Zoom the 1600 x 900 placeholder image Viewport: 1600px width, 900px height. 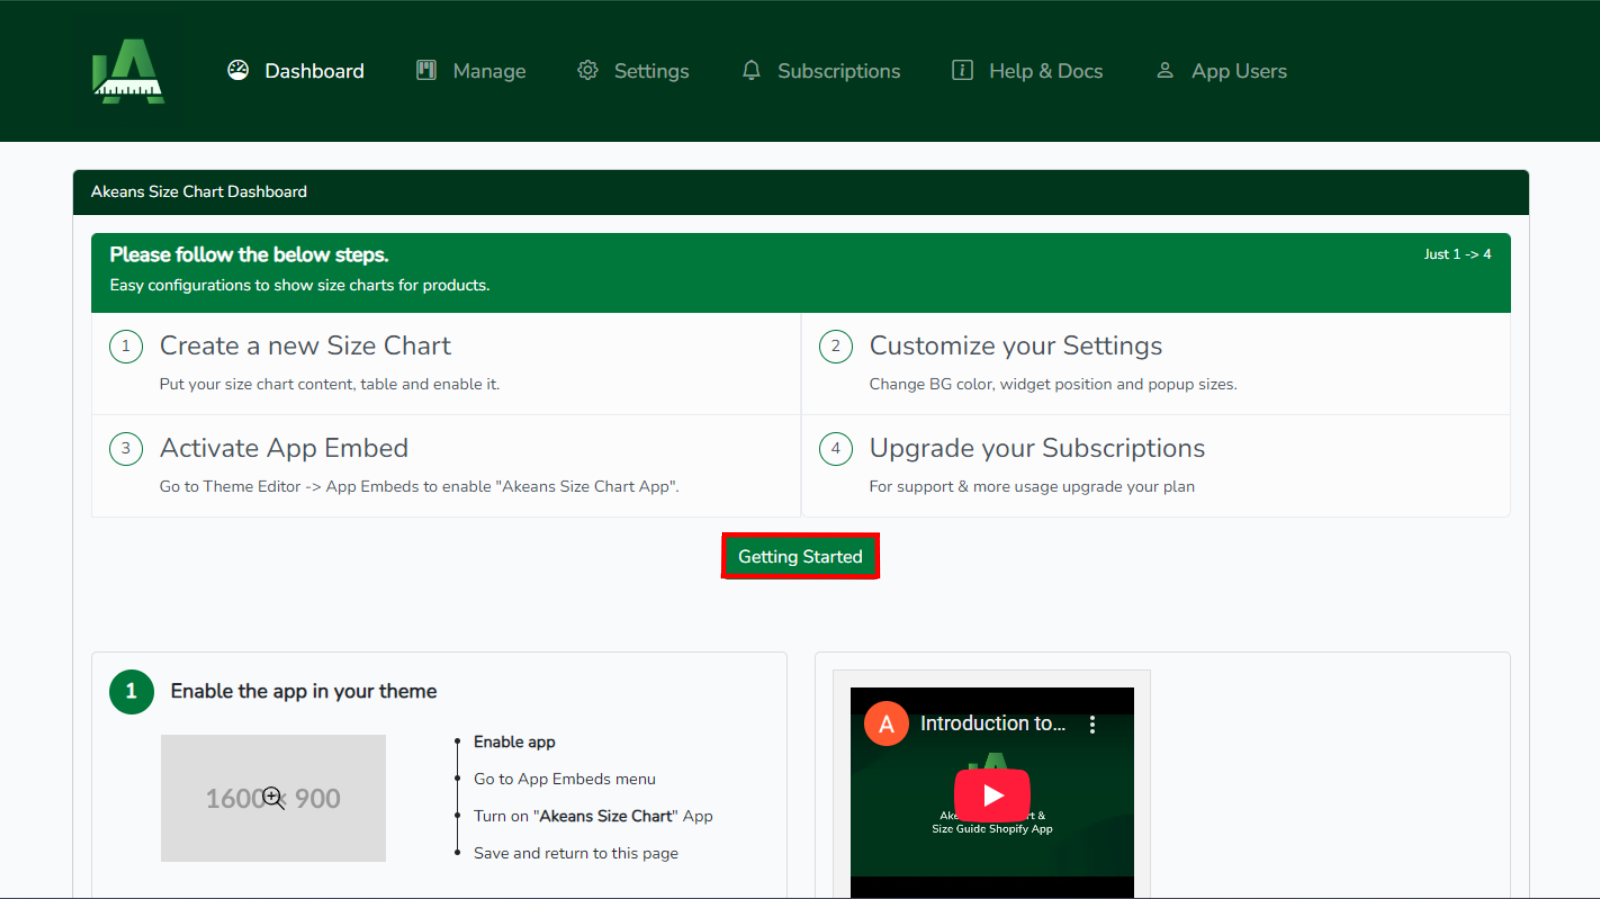point(273,798)
